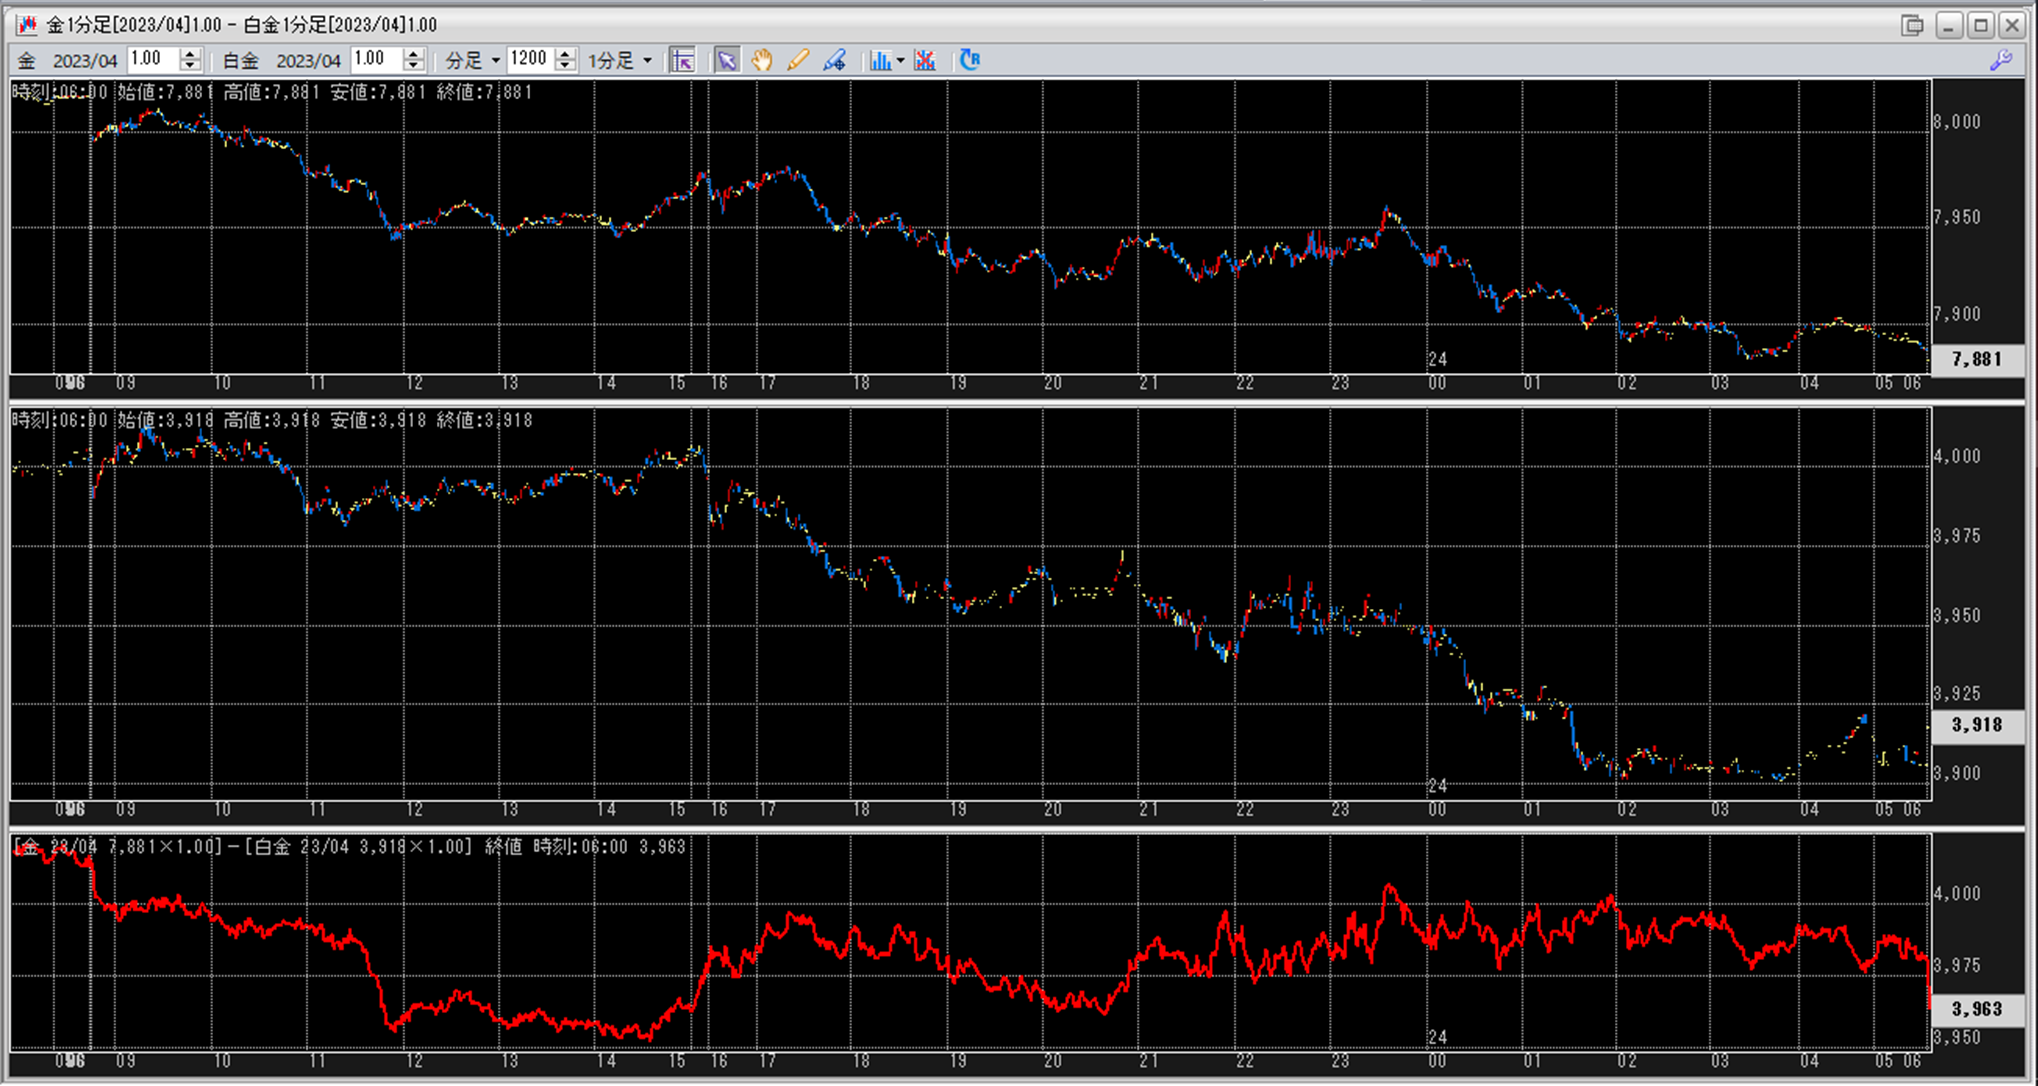Open the wrench settings icon
Image resolution: width=2038 pixels, height=1086 pixels.
point(2001,60)
